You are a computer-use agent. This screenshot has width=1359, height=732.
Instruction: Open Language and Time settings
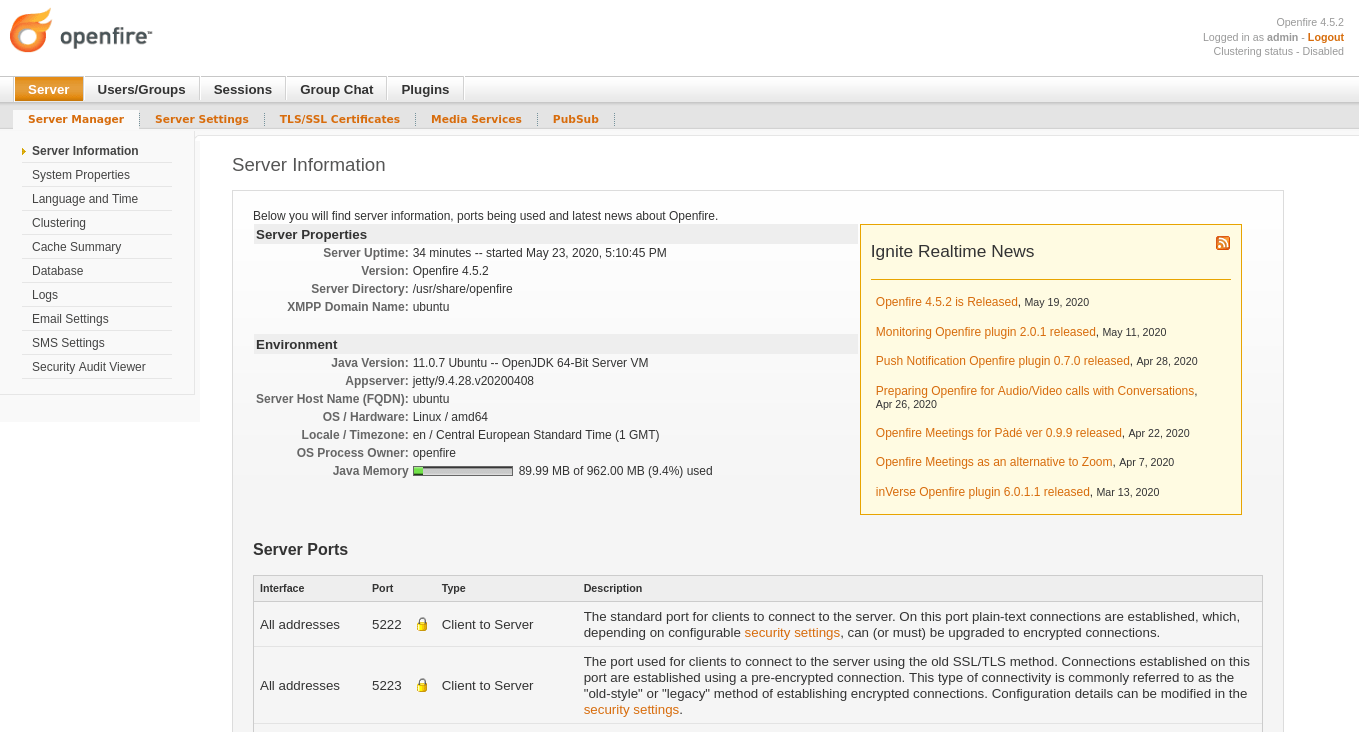[x=85, y=199]
